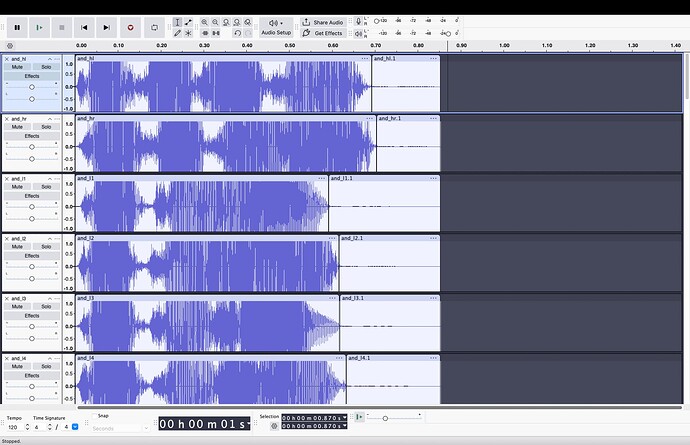Toggle the Loop playback button
Image resolution: width=690 pixels, height=445 pixels.
coord(154,28)
